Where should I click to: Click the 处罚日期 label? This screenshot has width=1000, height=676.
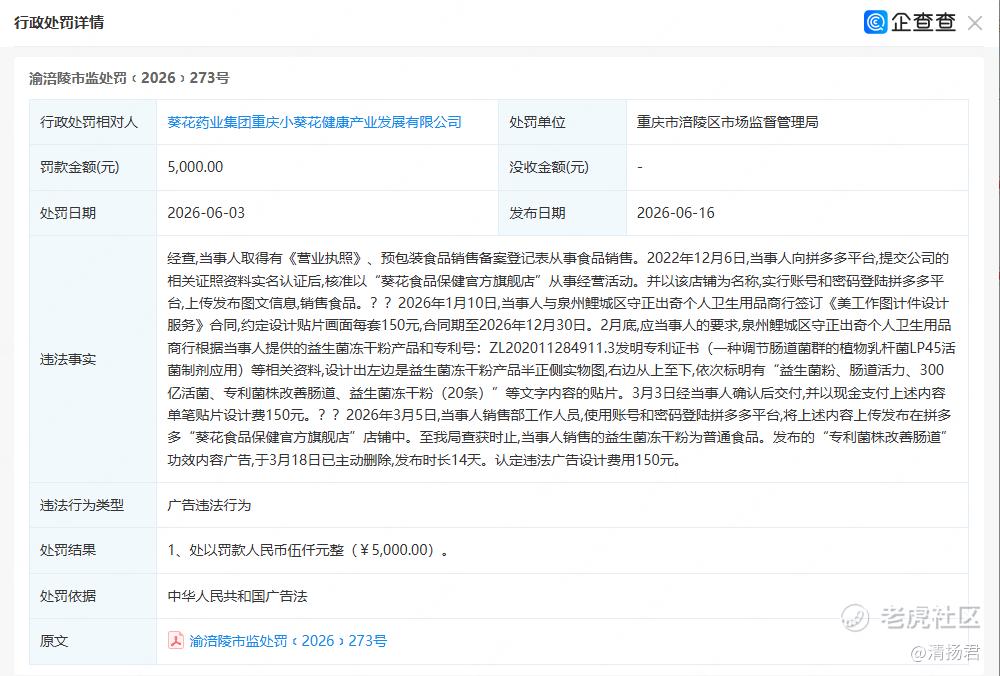pos(68,213)
